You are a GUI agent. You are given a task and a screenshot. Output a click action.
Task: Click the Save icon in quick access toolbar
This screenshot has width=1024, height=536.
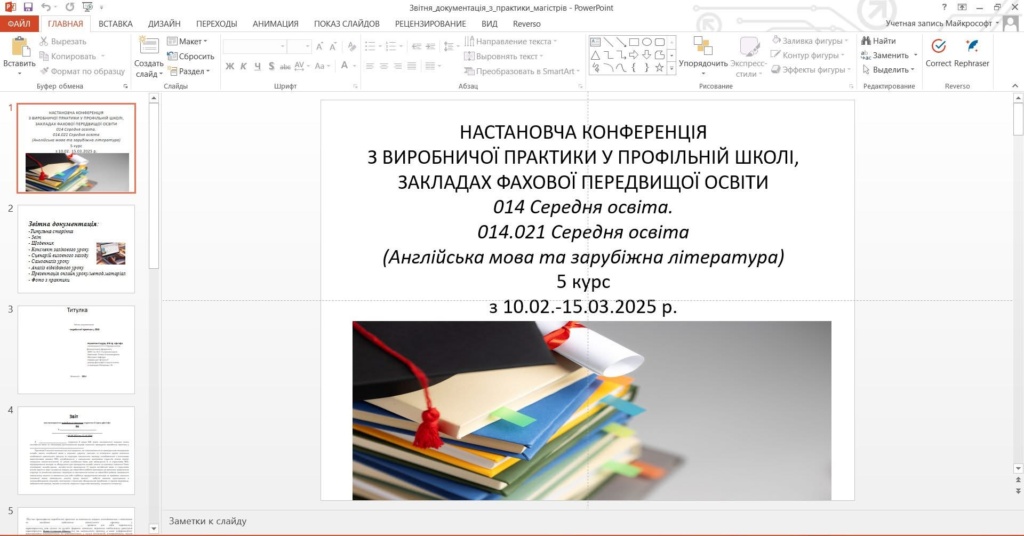[x=28, y=7]
